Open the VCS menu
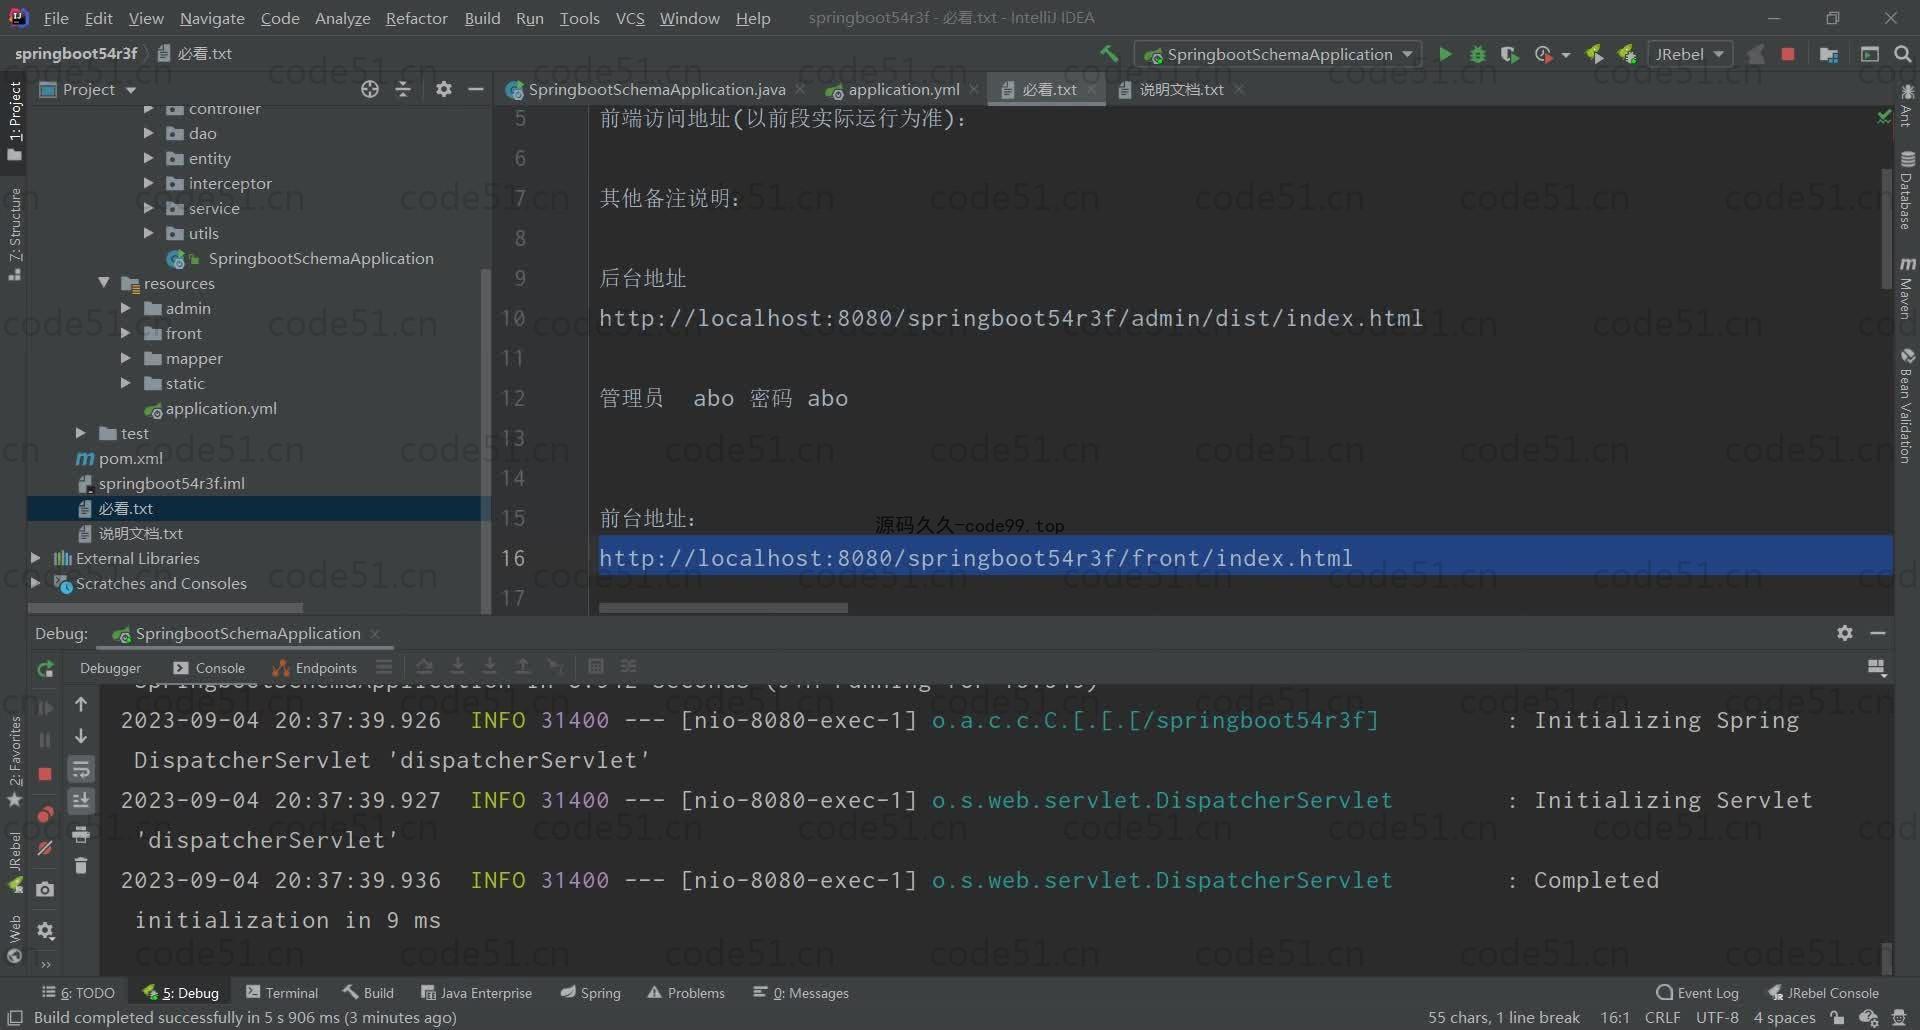The width and height of the screenshot is (1920, 1030). pos(630,18)
